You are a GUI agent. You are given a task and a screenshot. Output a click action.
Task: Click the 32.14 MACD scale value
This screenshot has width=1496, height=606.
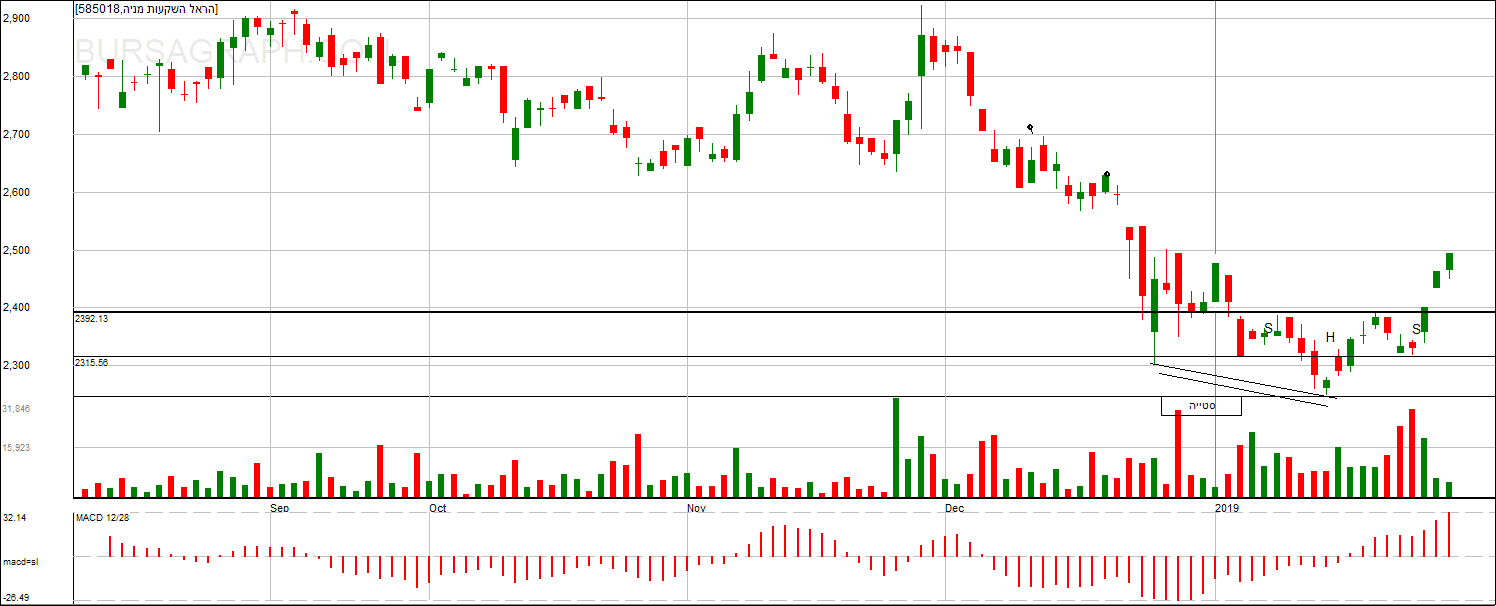(x=14, y=518)
